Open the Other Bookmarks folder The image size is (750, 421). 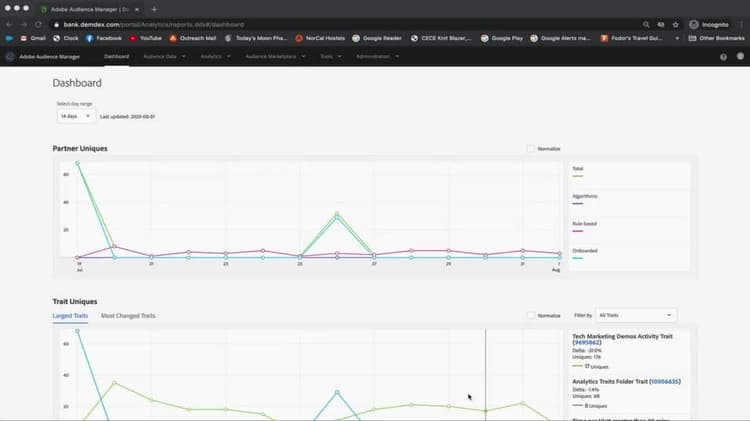coord(716,38)
